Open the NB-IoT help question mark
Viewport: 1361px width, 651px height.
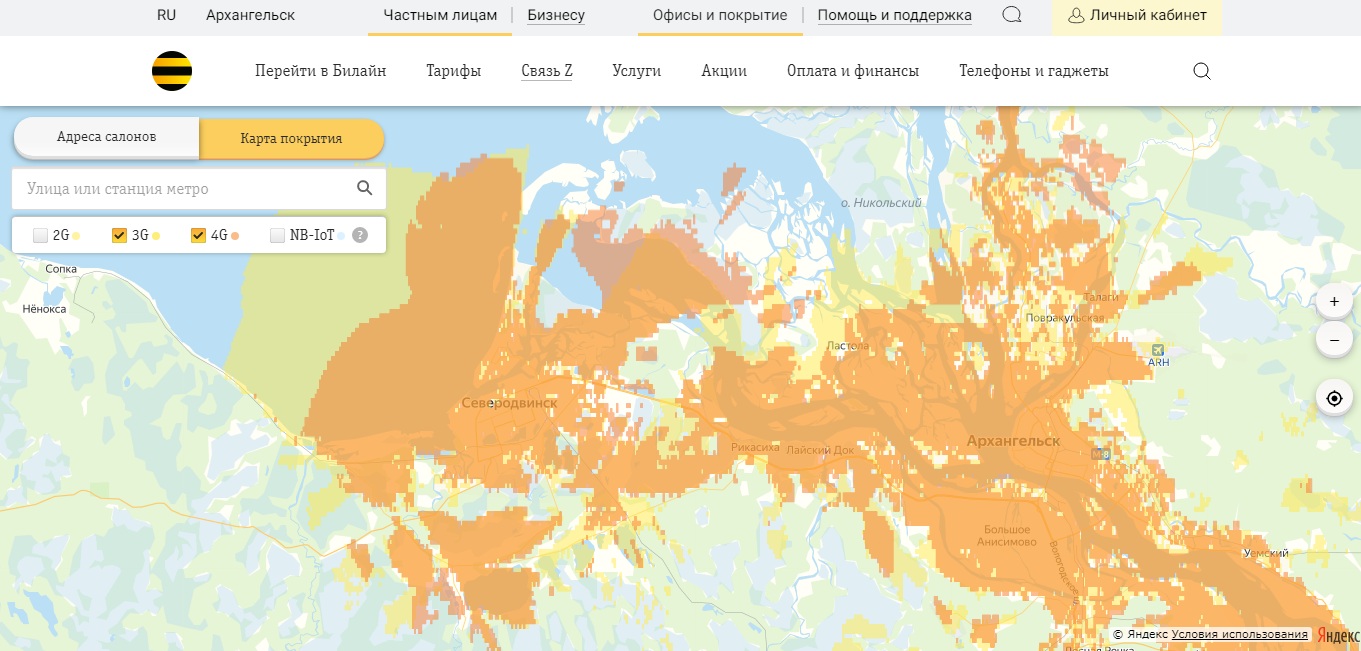[360, 236]
